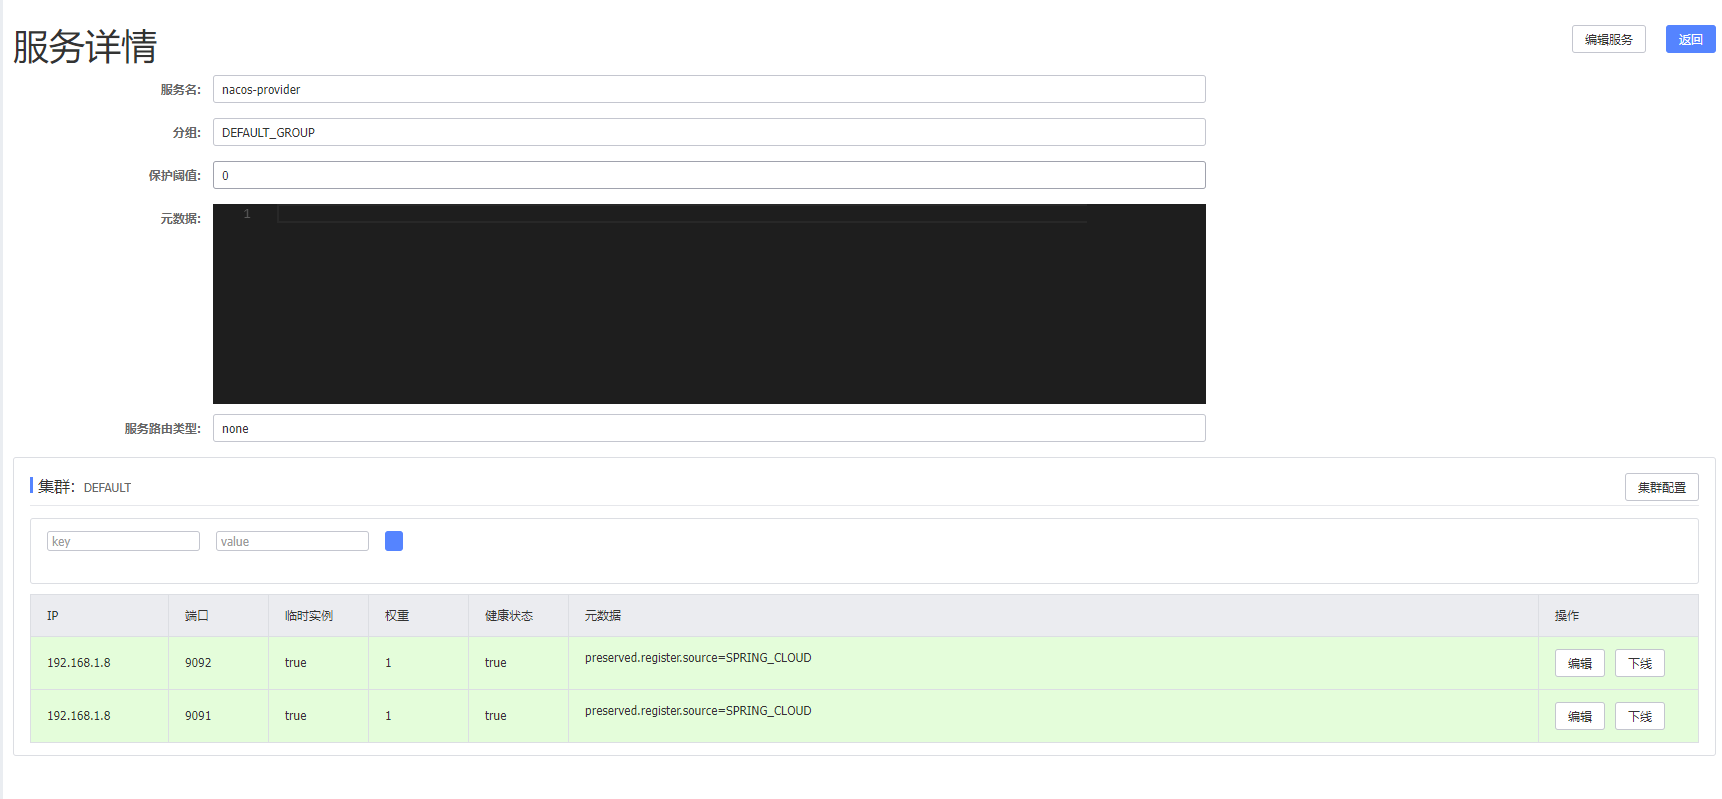Click the 集群: DEFAULT label
1722x799 pixels.
coord(84,487)
